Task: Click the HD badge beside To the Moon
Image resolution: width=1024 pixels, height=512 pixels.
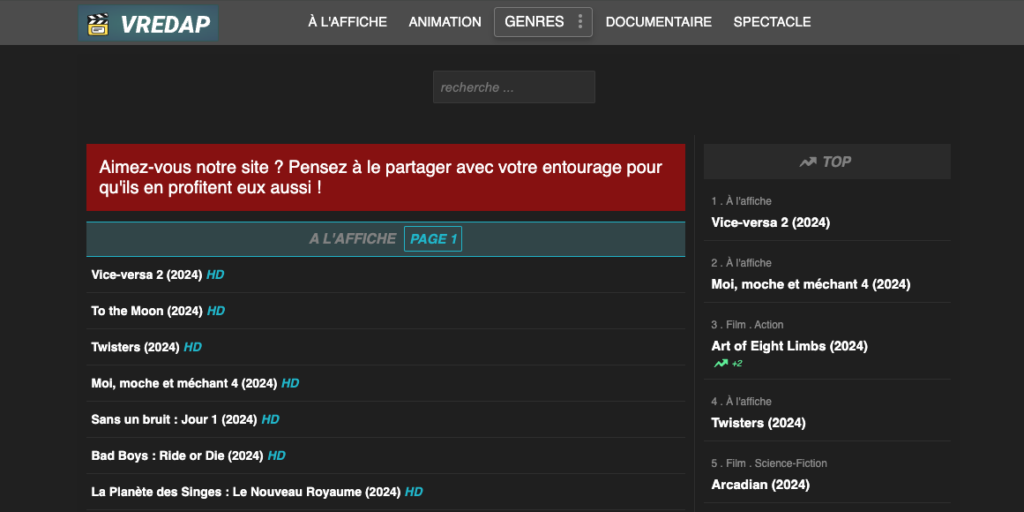Action: pos(216,311)
